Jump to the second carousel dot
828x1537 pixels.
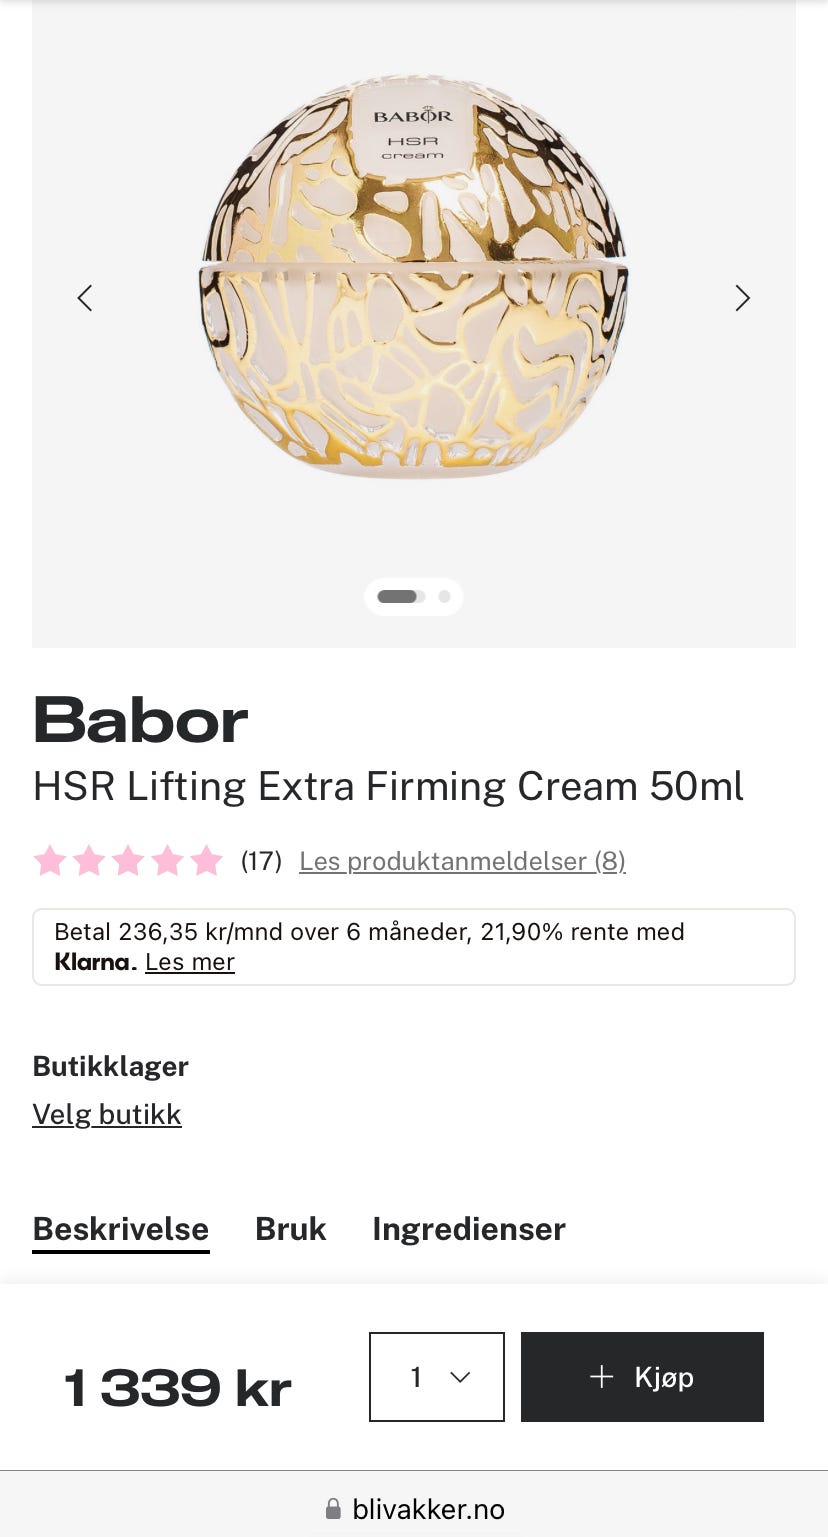pos(444,597)
